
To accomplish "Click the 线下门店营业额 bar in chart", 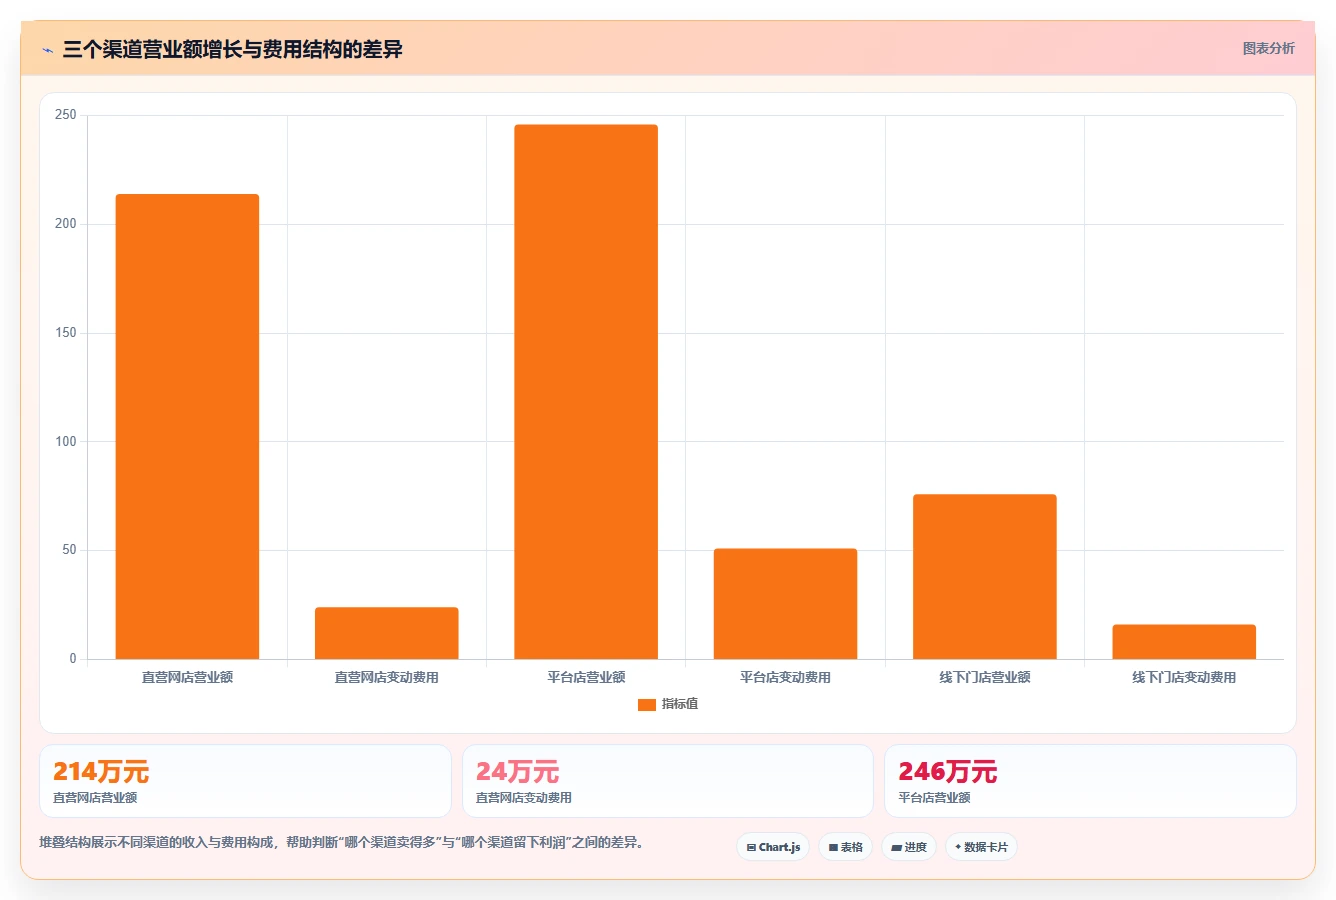I will click(985, 577).
